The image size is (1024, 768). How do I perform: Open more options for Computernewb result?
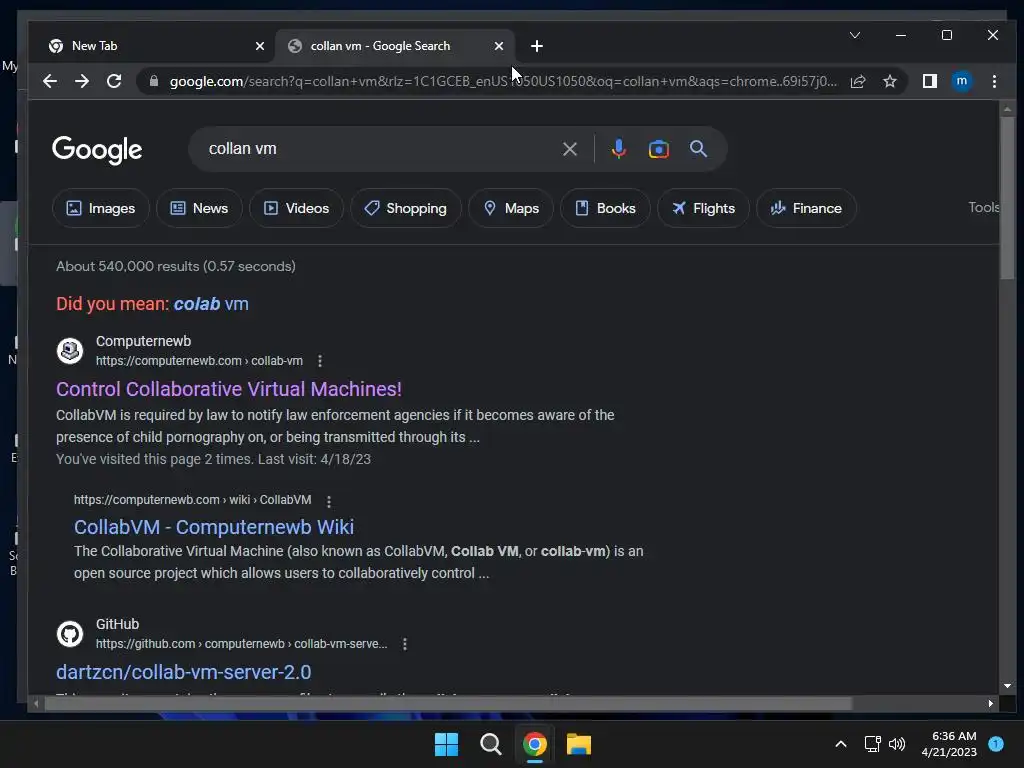(319, 361)
